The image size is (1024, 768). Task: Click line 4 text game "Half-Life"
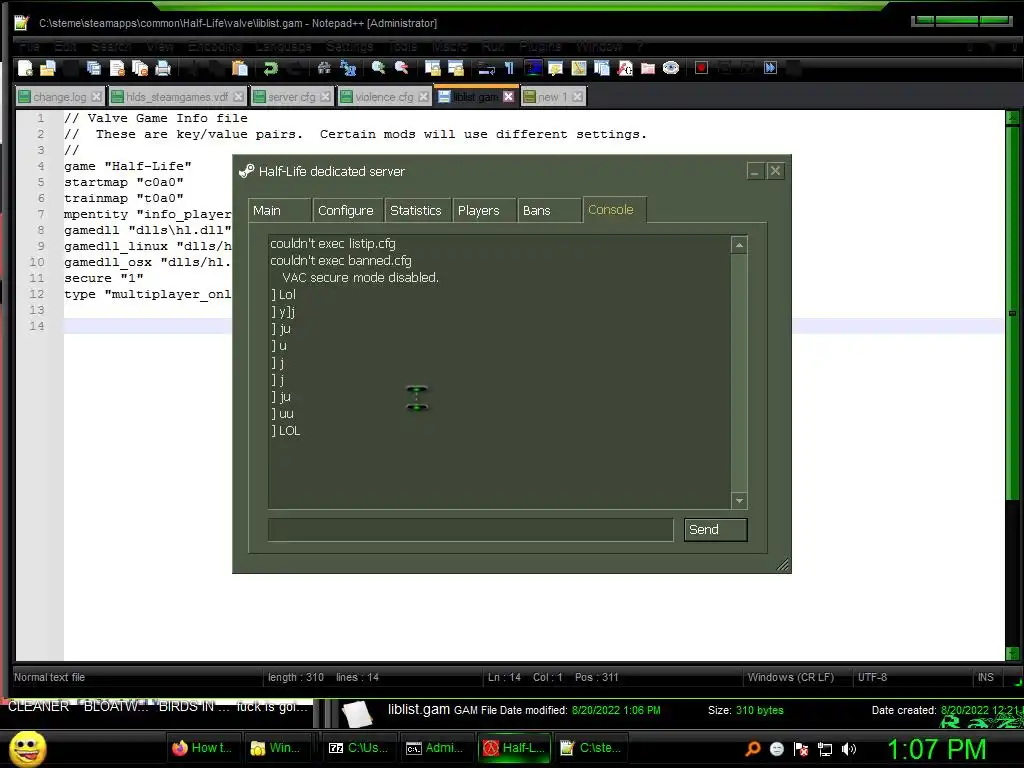point(128,167)
